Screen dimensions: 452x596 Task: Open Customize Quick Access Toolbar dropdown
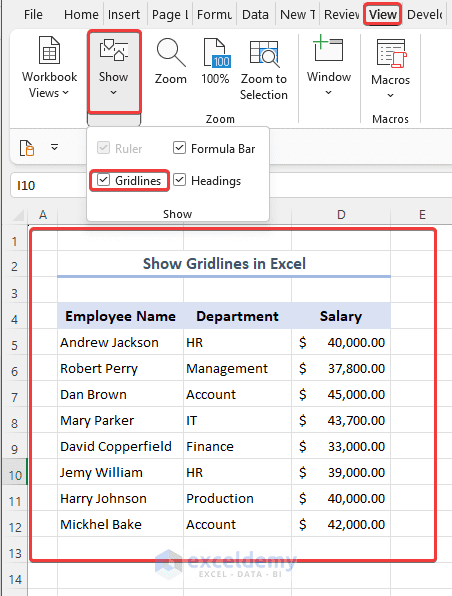point(54,147)
